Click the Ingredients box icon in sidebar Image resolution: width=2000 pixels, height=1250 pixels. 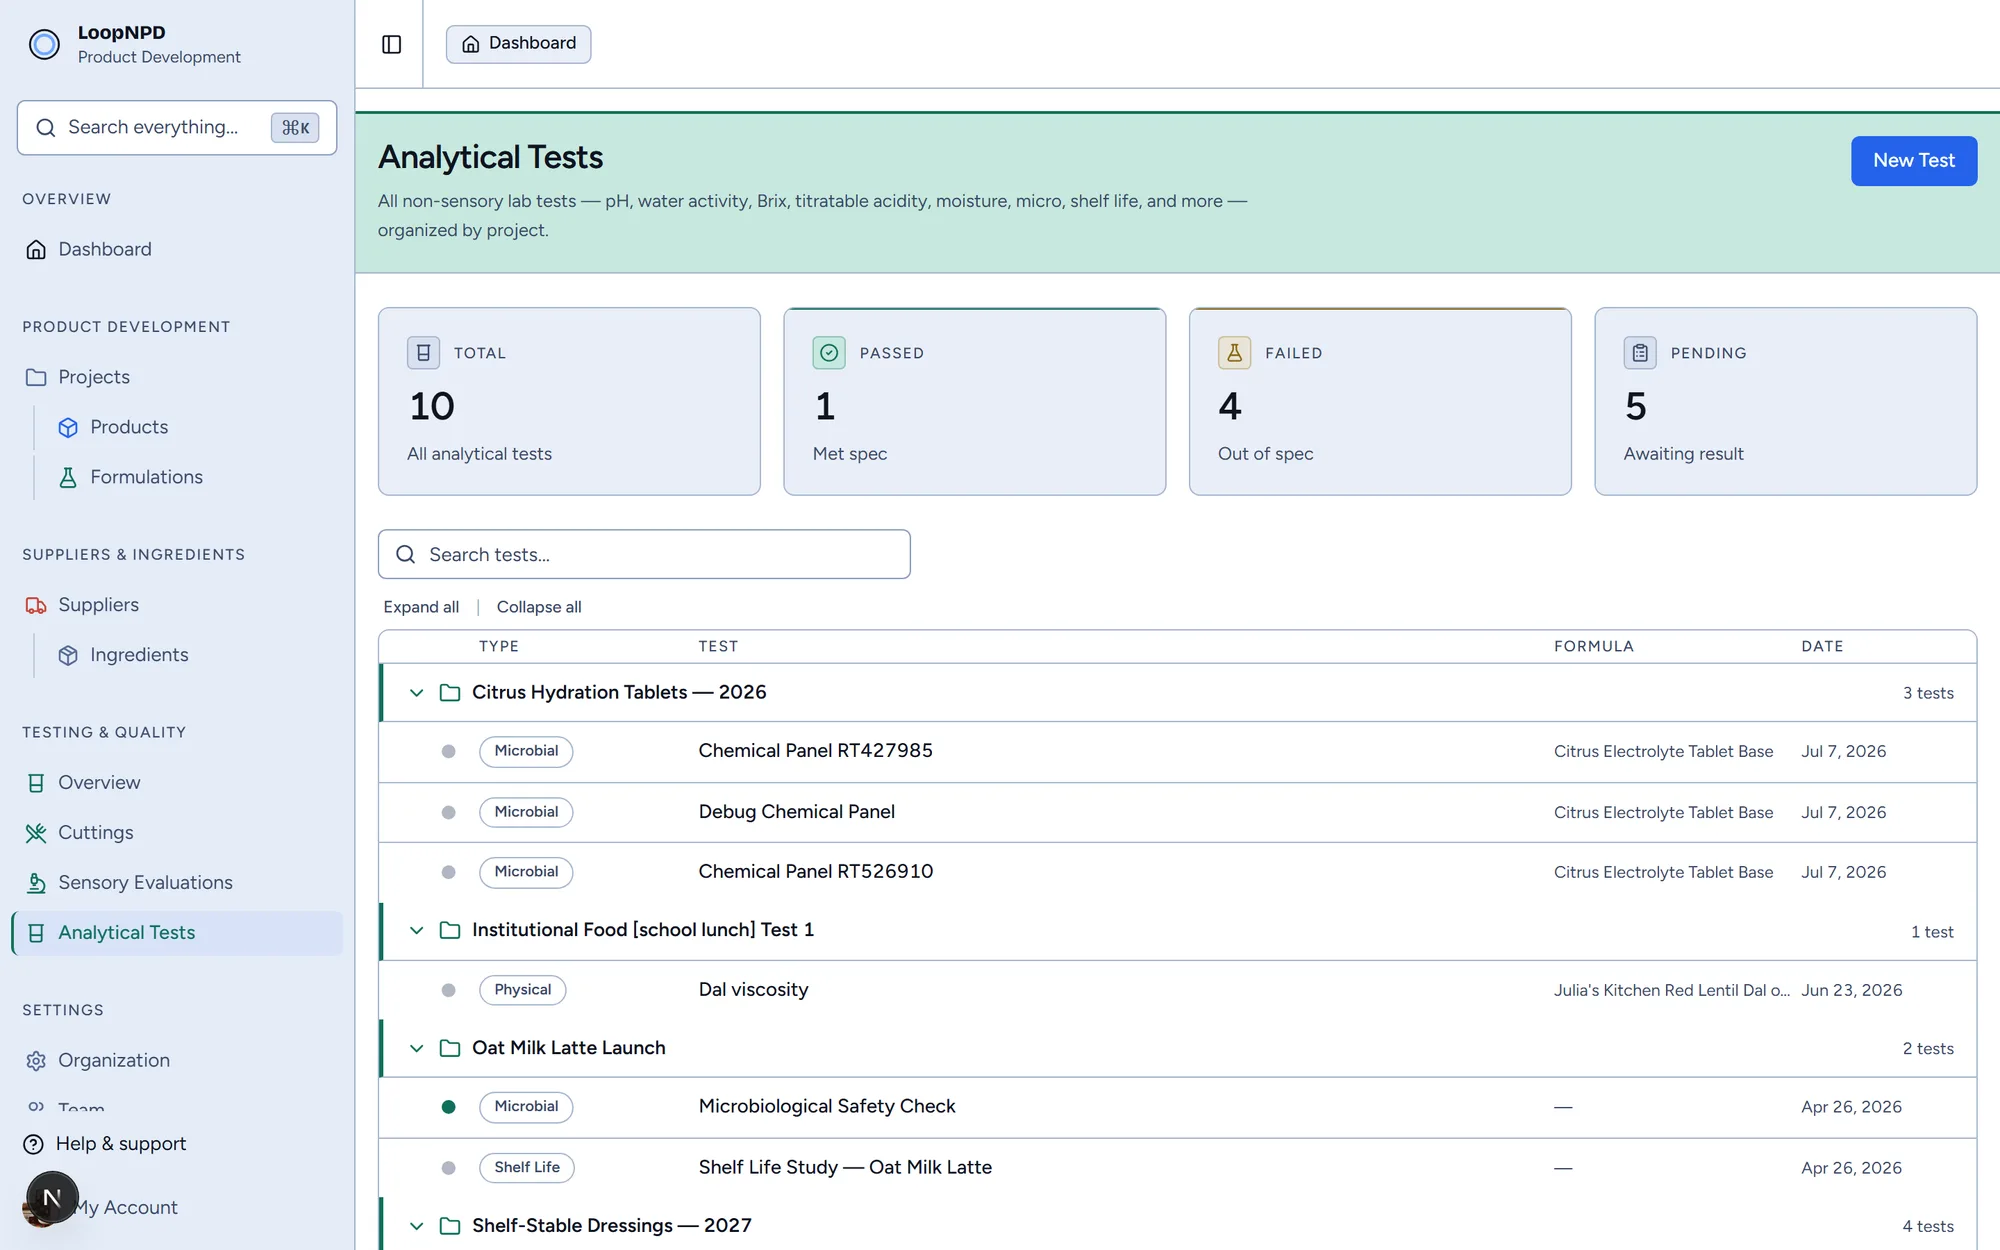click(68, 655)
